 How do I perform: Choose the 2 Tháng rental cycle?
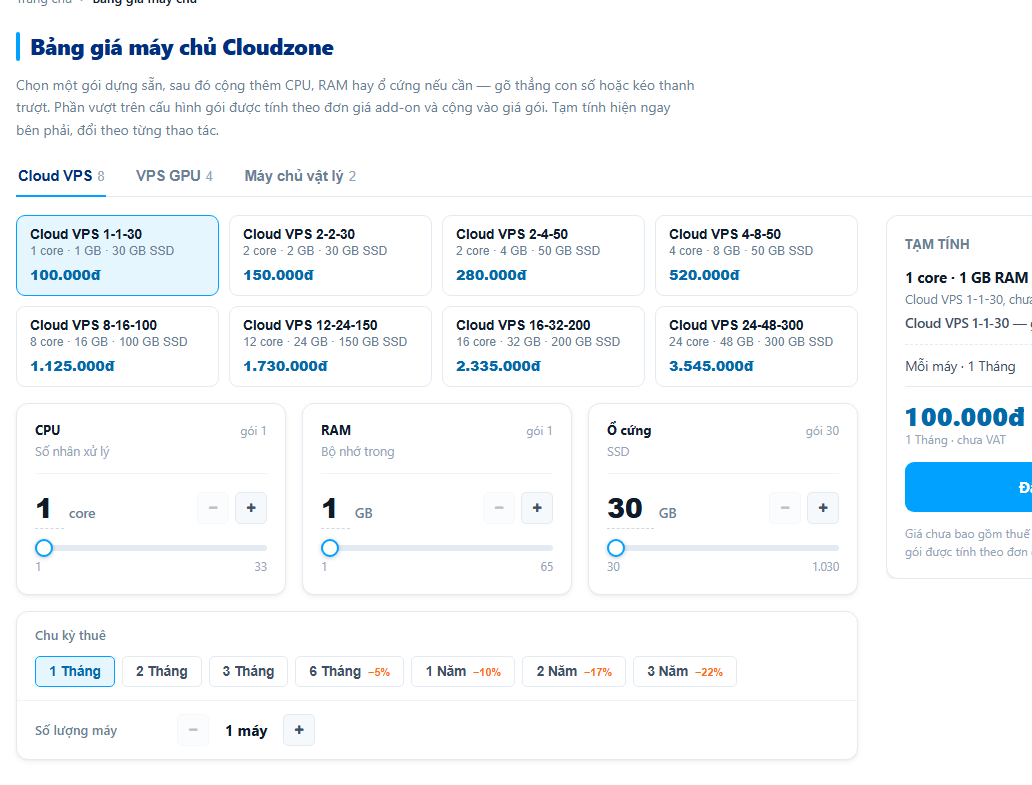[162, 671]
